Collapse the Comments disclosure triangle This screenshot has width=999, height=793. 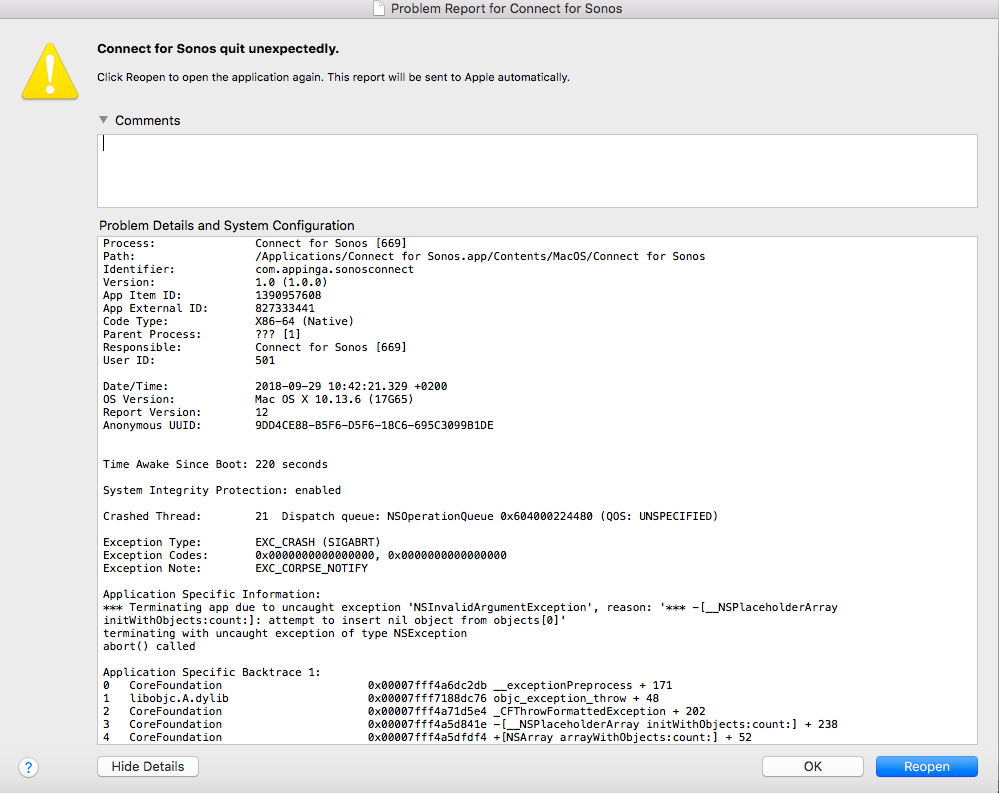[x=103, y=120]
